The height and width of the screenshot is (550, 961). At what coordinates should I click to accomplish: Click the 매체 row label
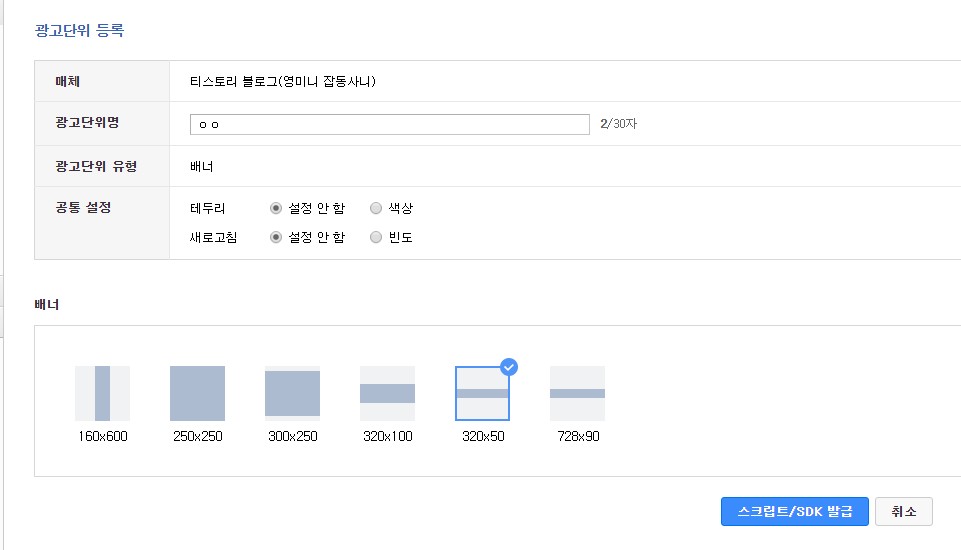click(x=67, y=81)
